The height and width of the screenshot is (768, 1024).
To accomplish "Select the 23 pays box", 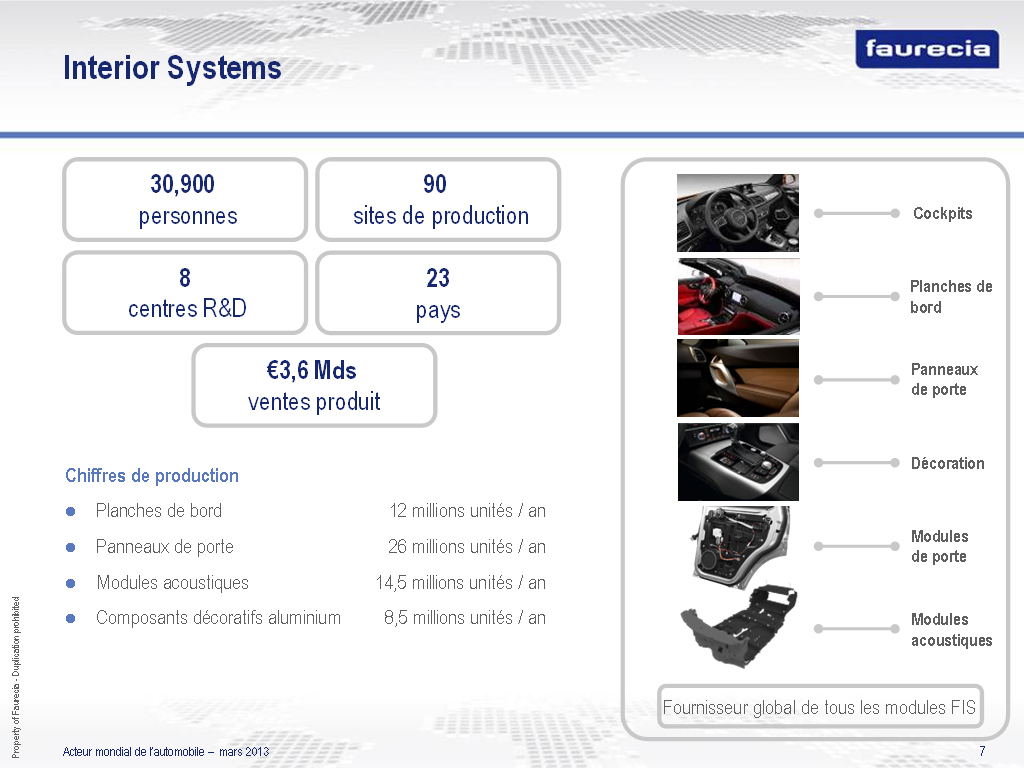I will pos(438,293).
